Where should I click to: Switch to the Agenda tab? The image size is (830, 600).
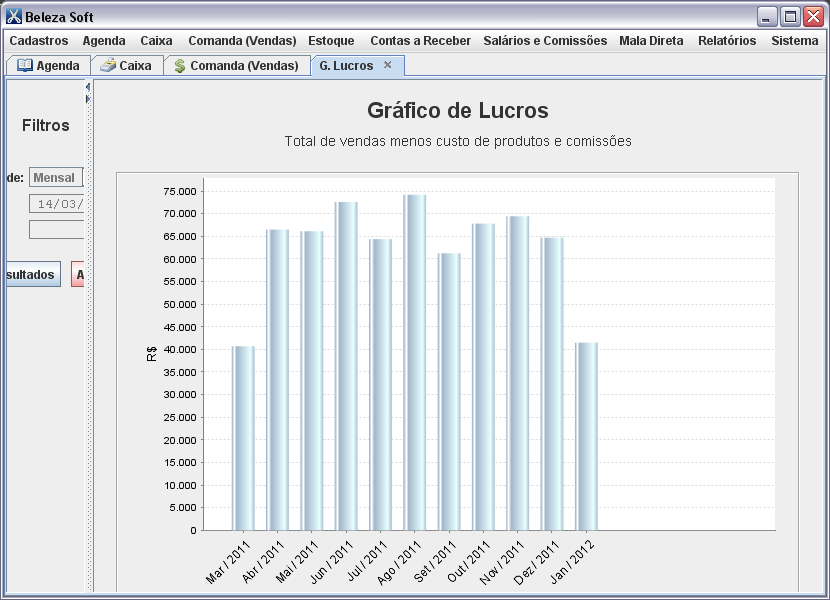click(x=48, y=66)
